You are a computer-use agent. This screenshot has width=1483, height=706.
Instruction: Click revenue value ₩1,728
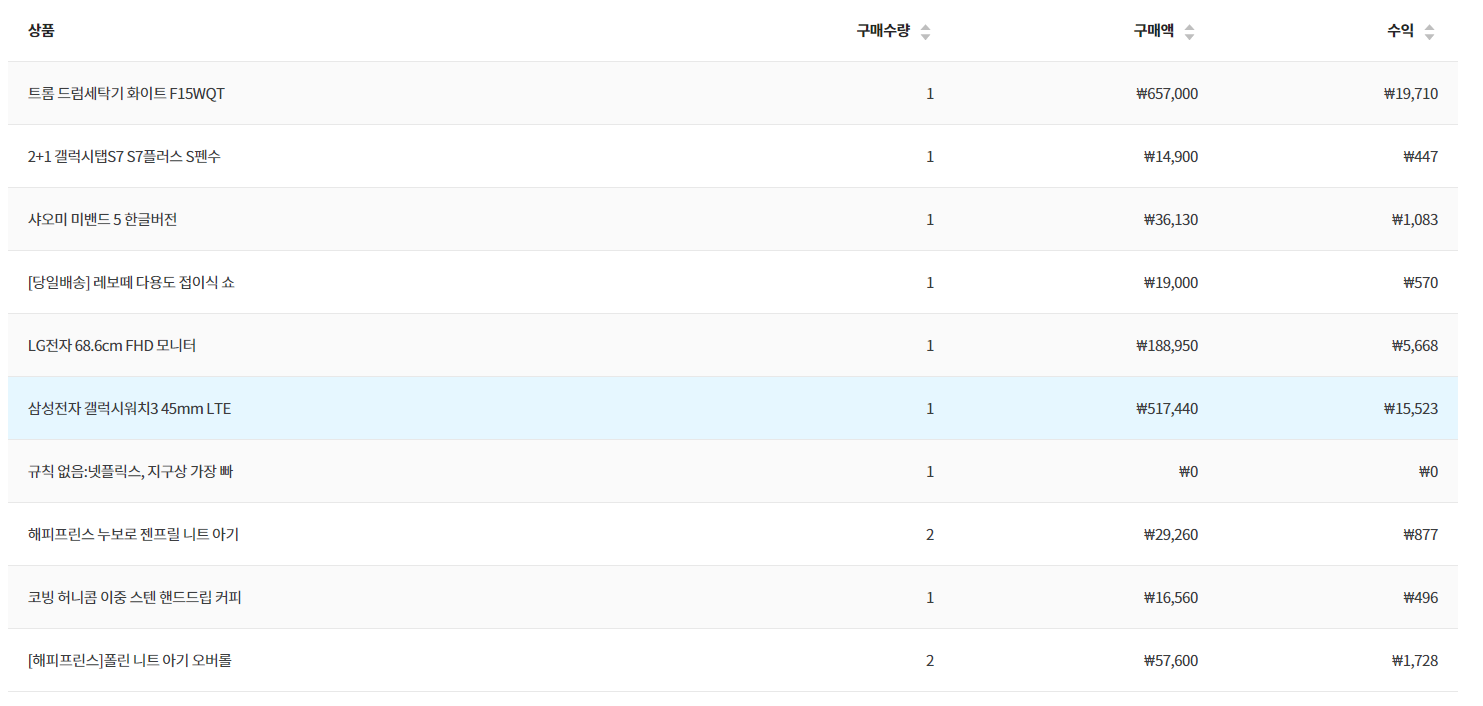(1415, 661)
